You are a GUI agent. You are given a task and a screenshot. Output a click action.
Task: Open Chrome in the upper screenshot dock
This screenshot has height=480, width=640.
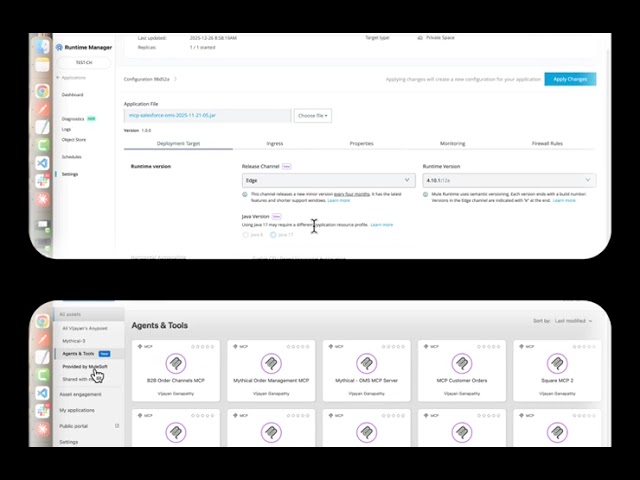point(42,91)
